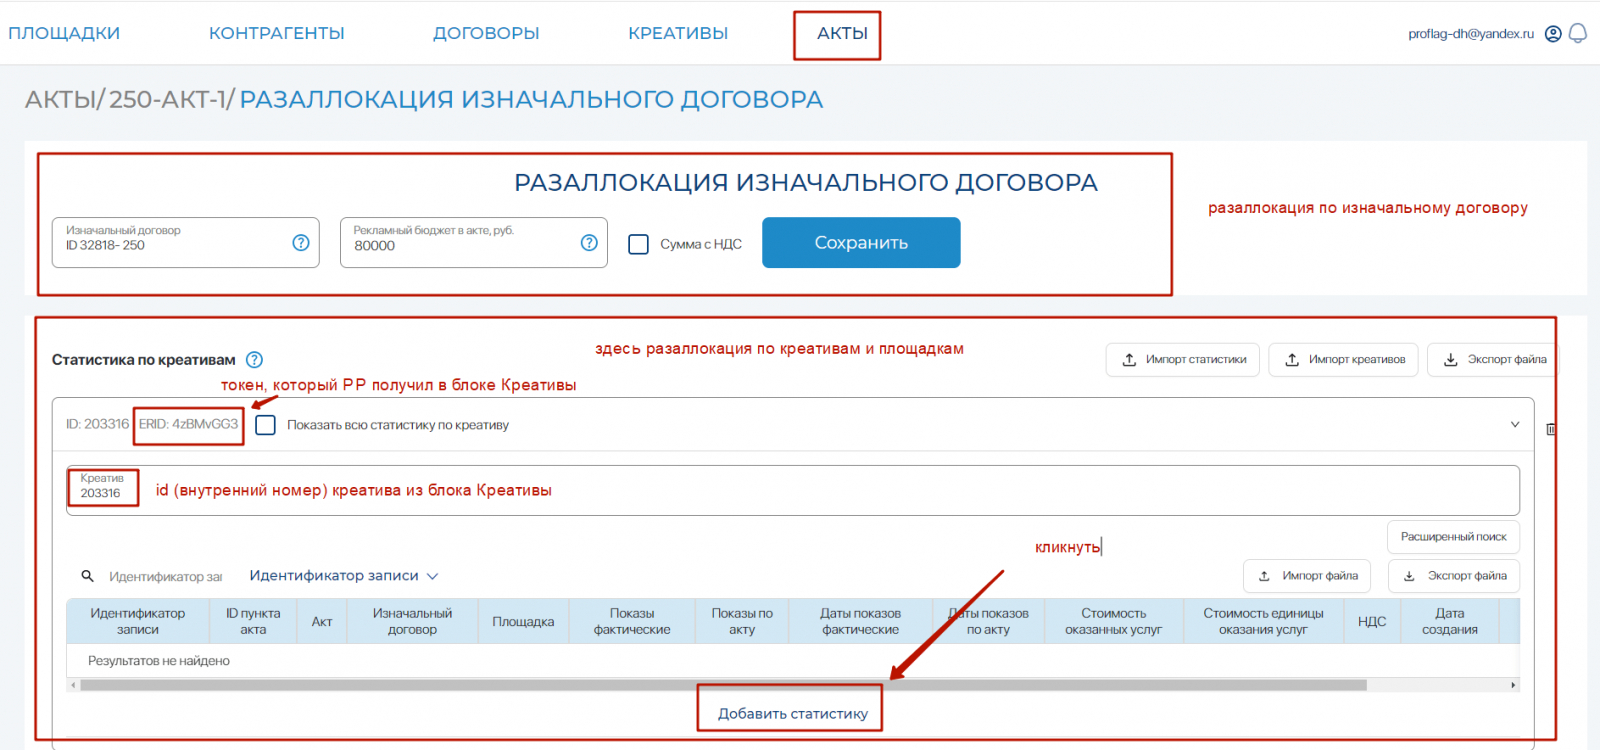
Task: Click the Показы фактические column header
Action: click(x=632, y=621)
